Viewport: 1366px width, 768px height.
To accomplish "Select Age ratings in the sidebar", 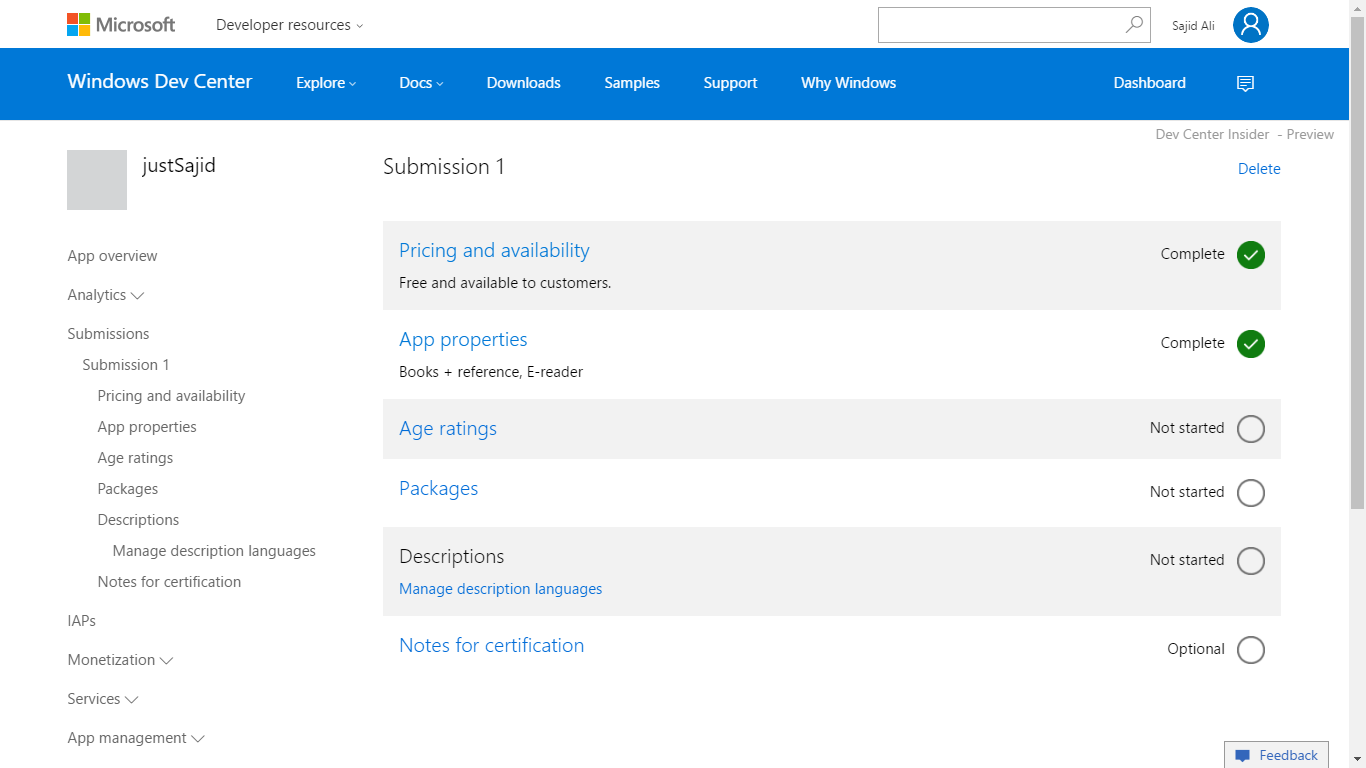I will click(135, 458).
